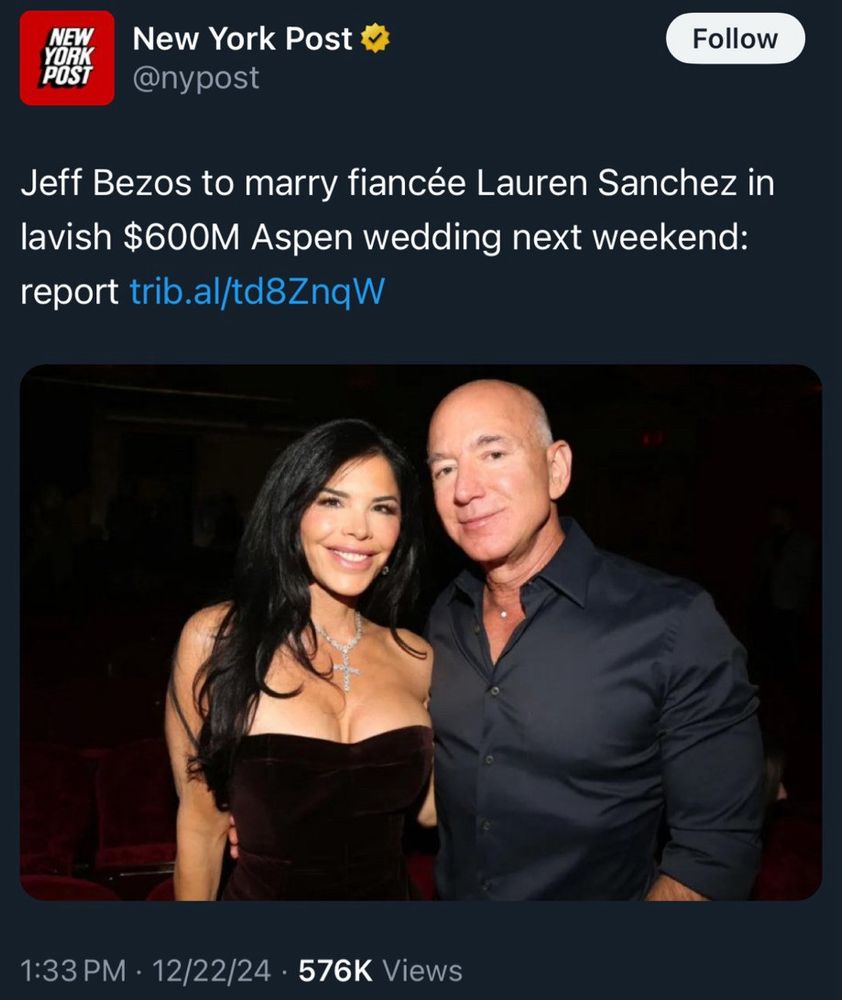Open the 576K view count
Image resolution: width=842 pixels, height=1000 pixels.
tap(336, 971)
